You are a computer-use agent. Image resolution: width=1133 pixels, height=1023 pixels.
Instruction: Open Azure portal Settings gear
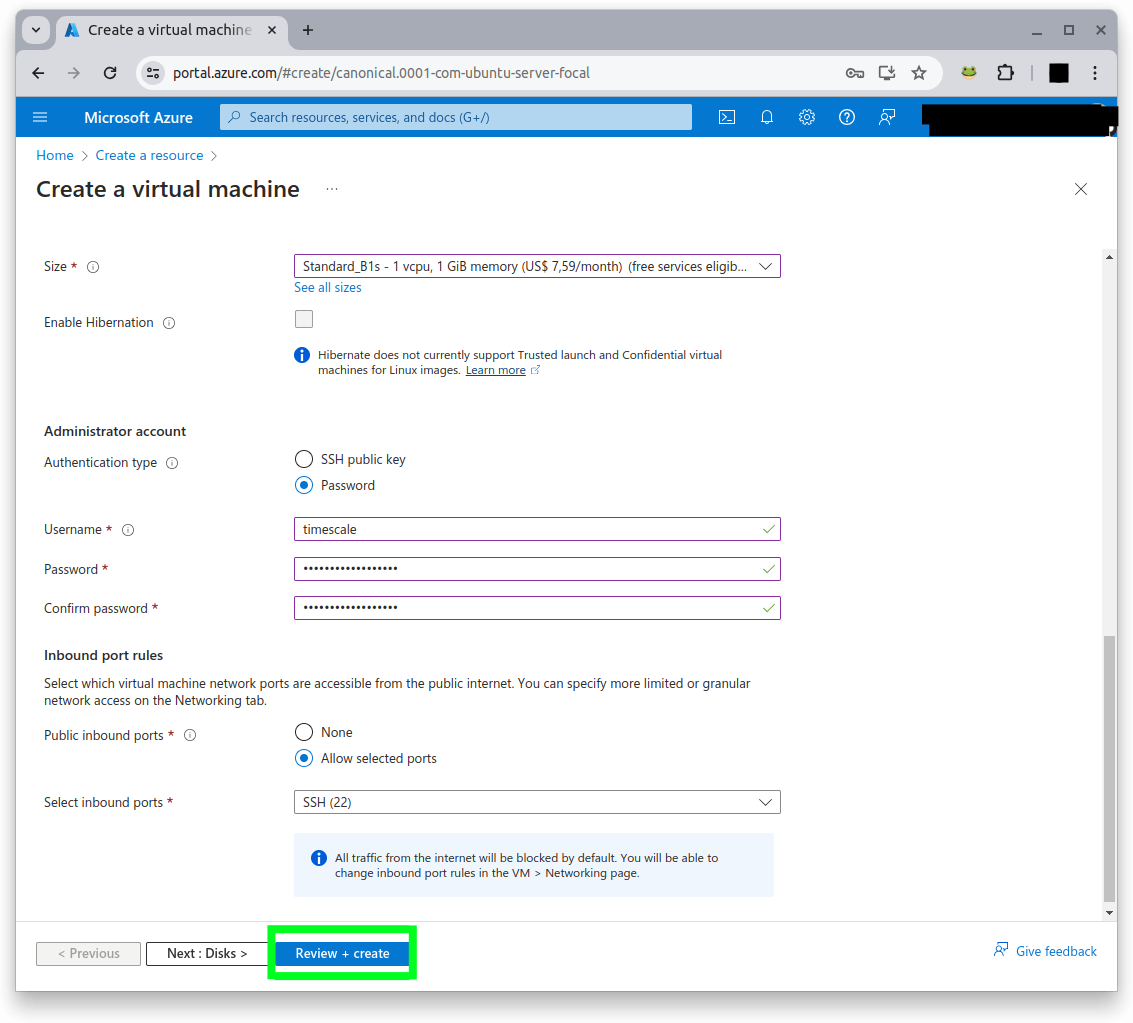click(807, 117)
